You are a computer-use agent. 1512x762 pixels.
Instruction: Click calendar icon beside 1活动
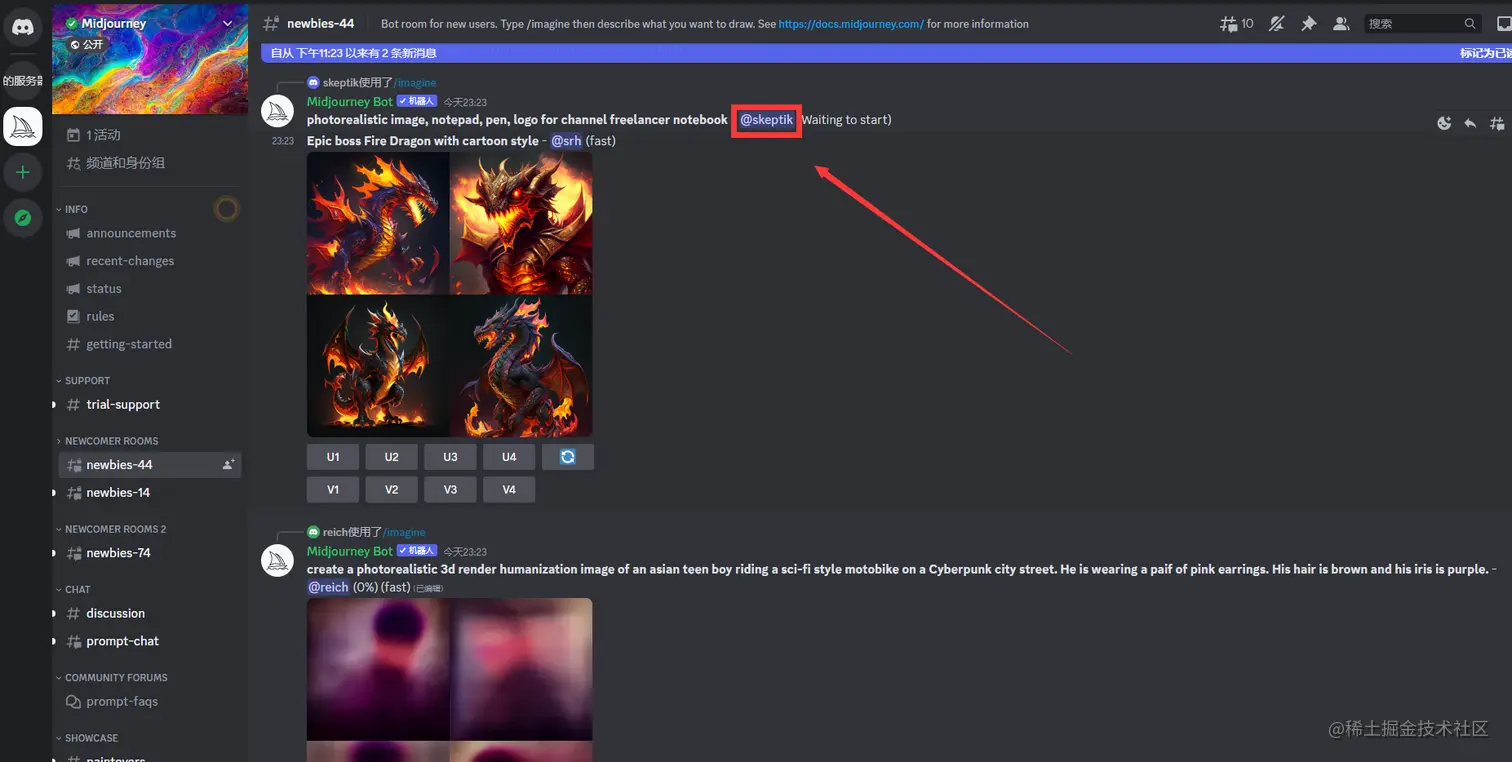[x=73, y=135]
